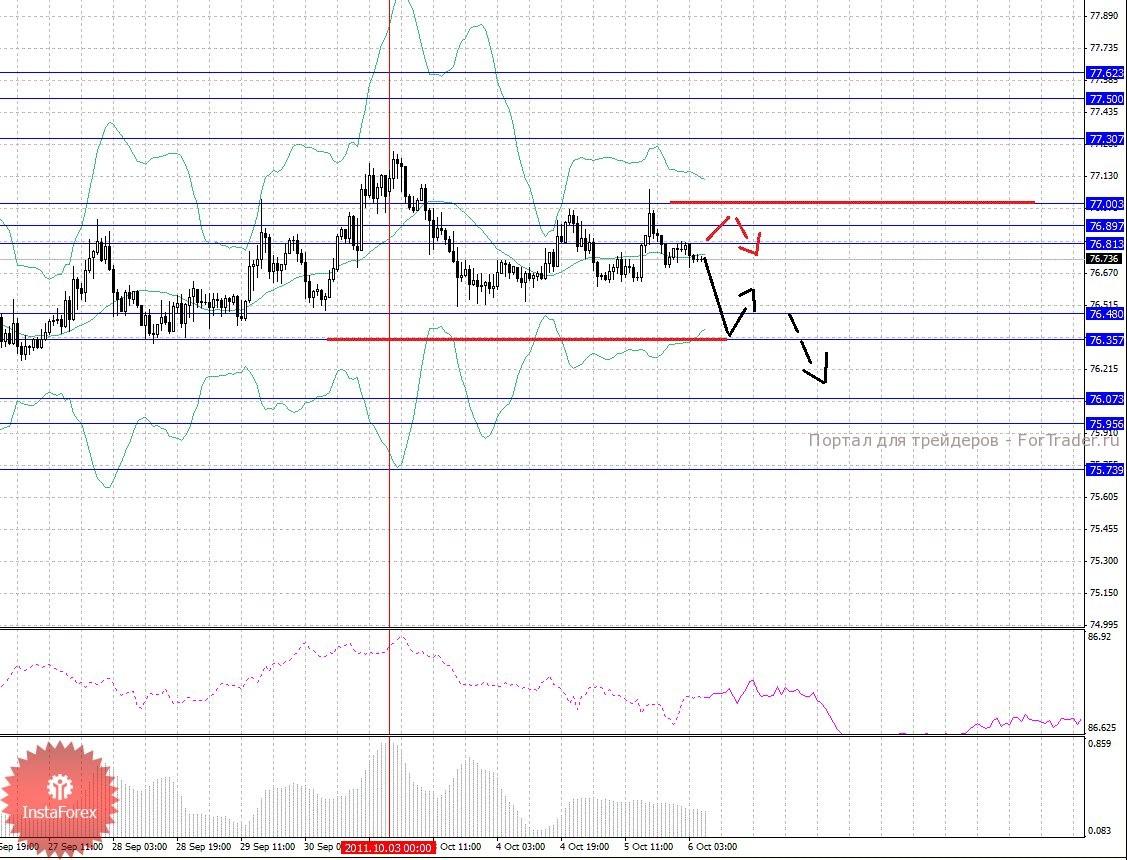Click the current price tag 76.736
Viewport: 1127px width, 860px height.
click(x=1103, y=259)
